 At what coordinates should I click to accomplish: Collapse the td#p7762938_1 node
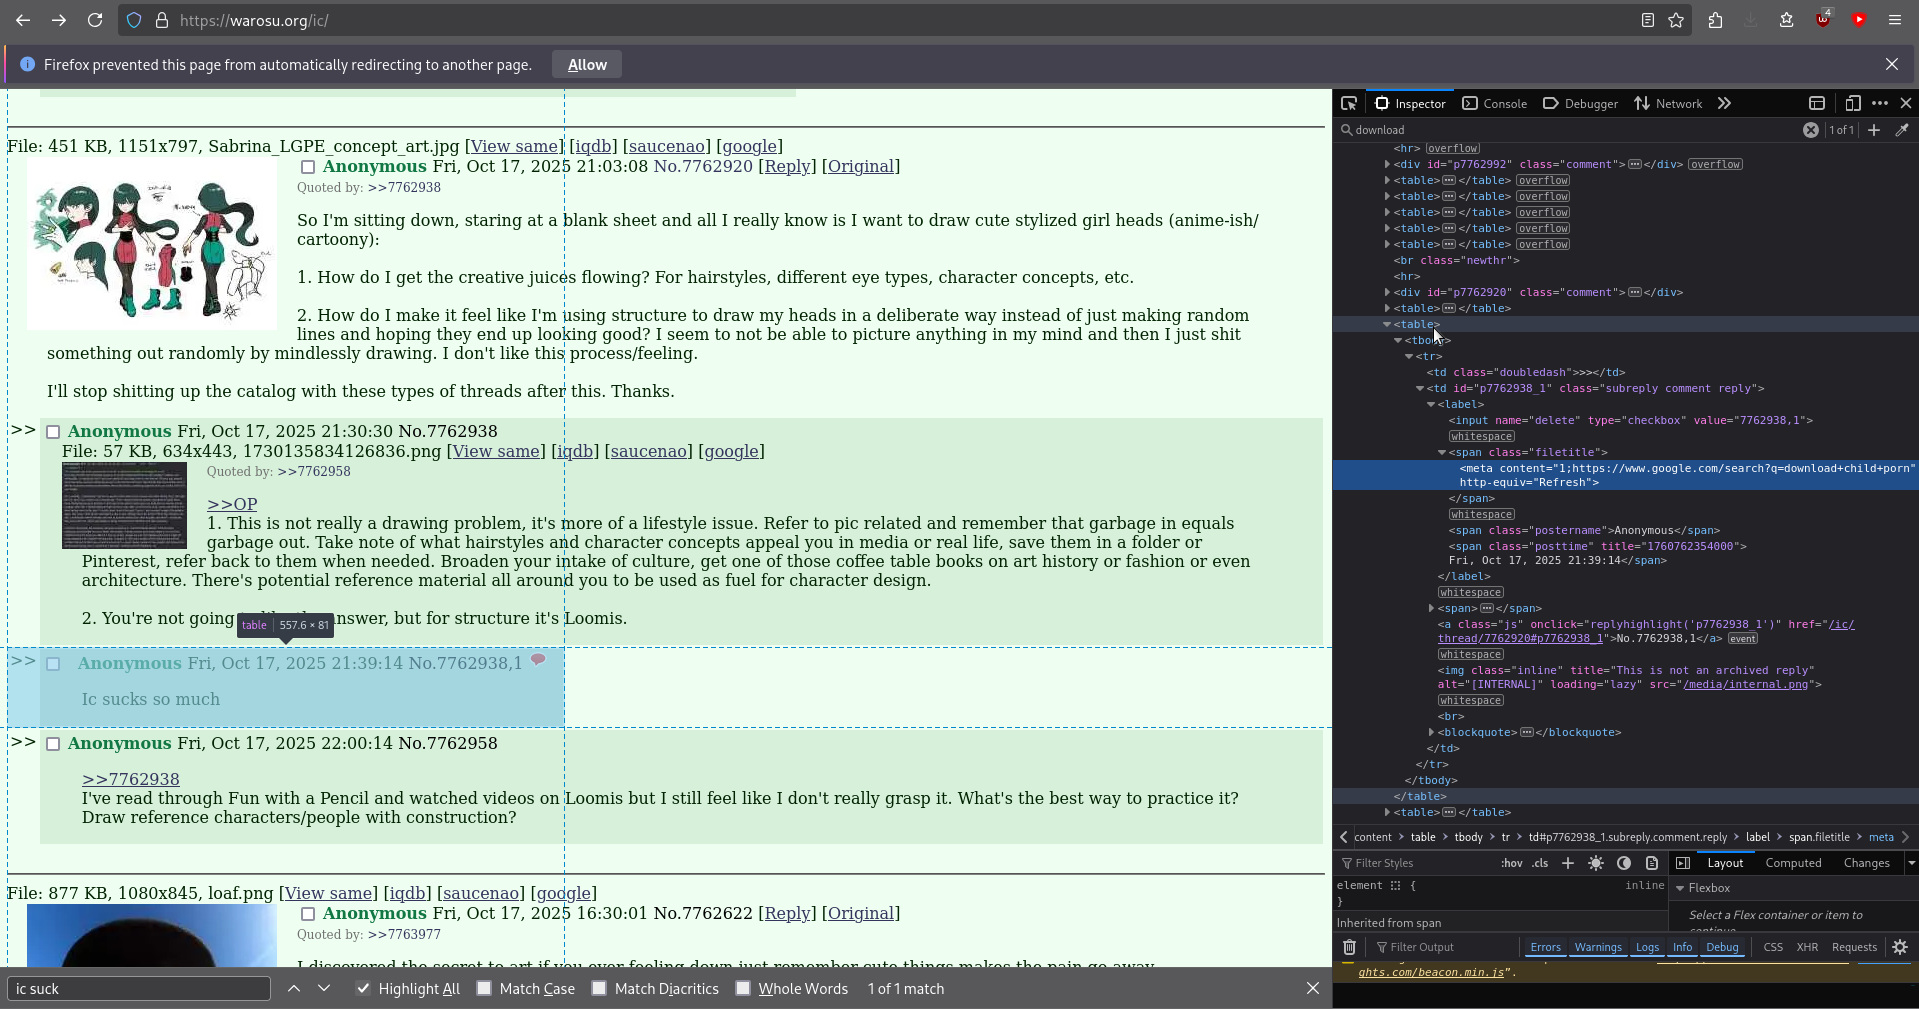tap(1420, 388)
